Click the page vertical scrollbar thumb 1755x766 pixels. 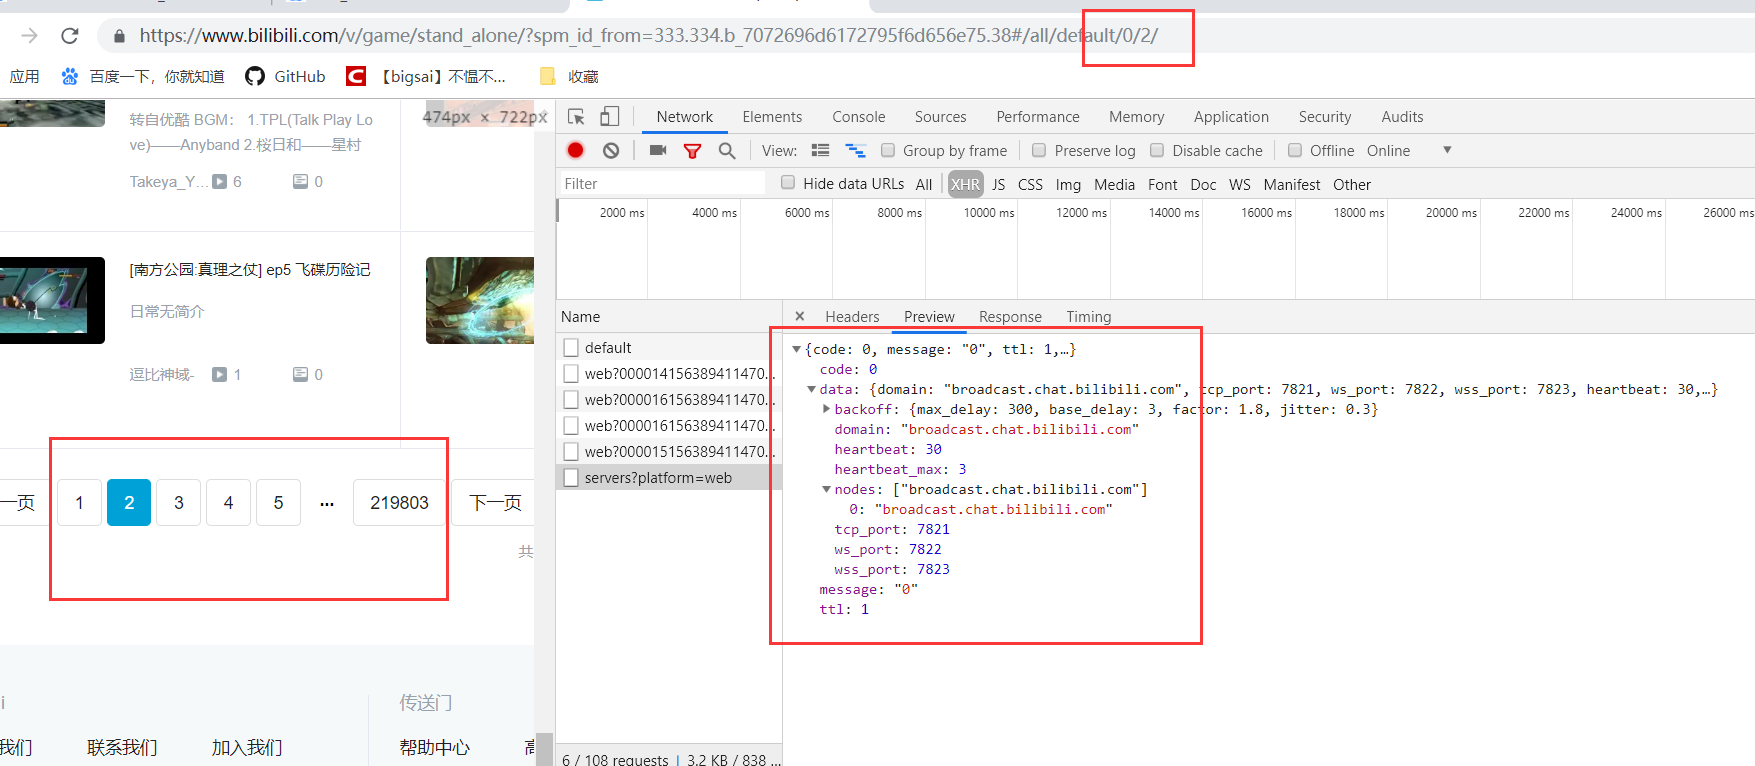coord(544,749)
